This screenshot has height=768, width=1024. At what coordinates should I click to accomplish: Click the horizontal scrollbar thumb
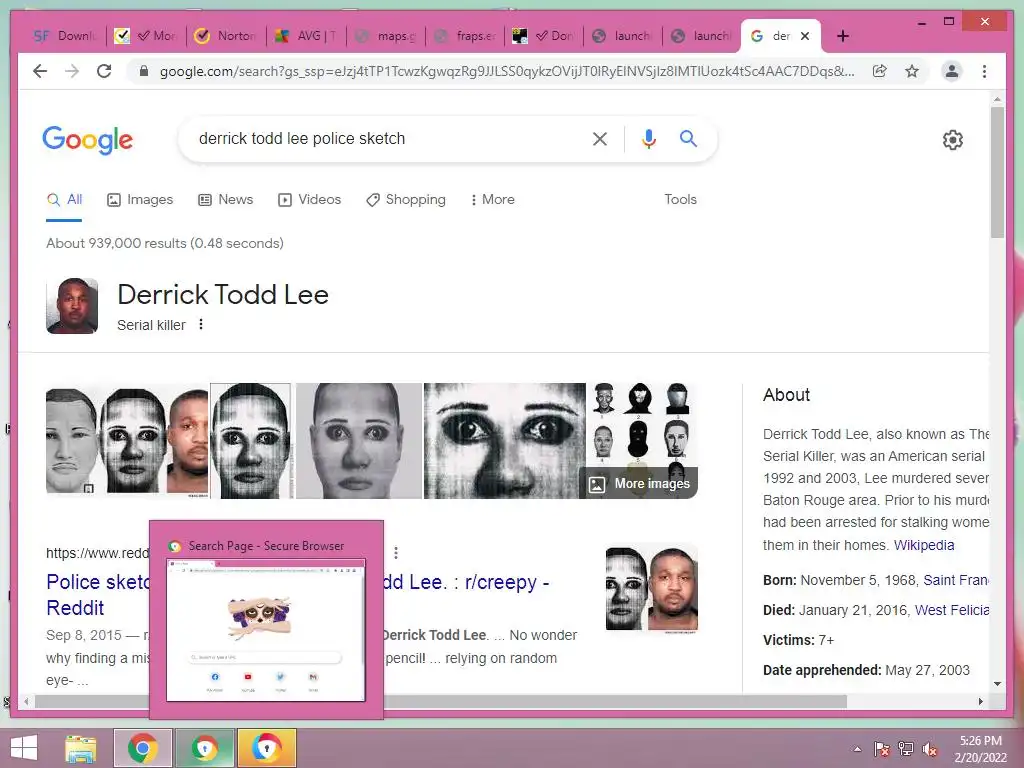pyautogui.click(x=441, y=701)
